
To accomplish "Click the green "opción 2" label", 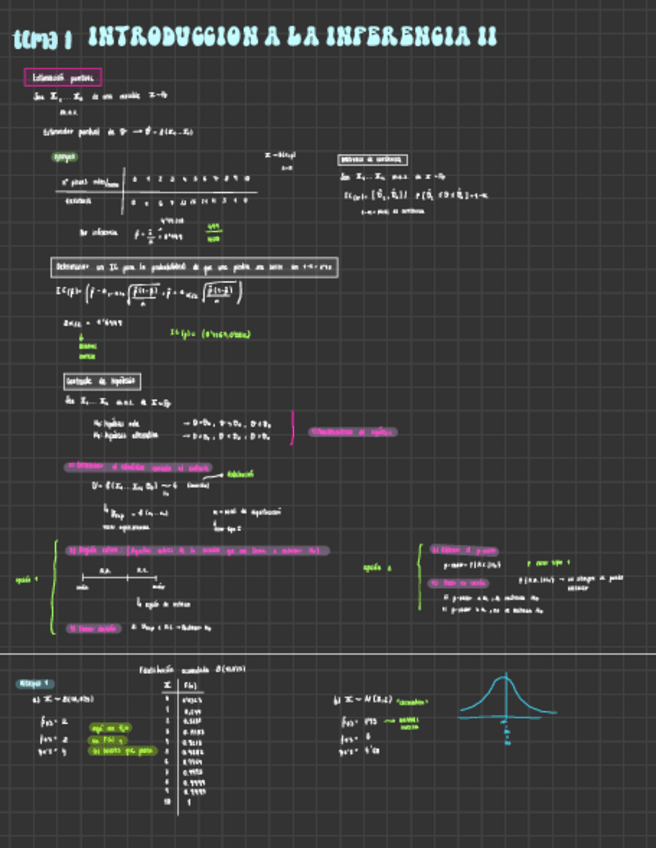I will pyautogui.click(x=377, y=567).
